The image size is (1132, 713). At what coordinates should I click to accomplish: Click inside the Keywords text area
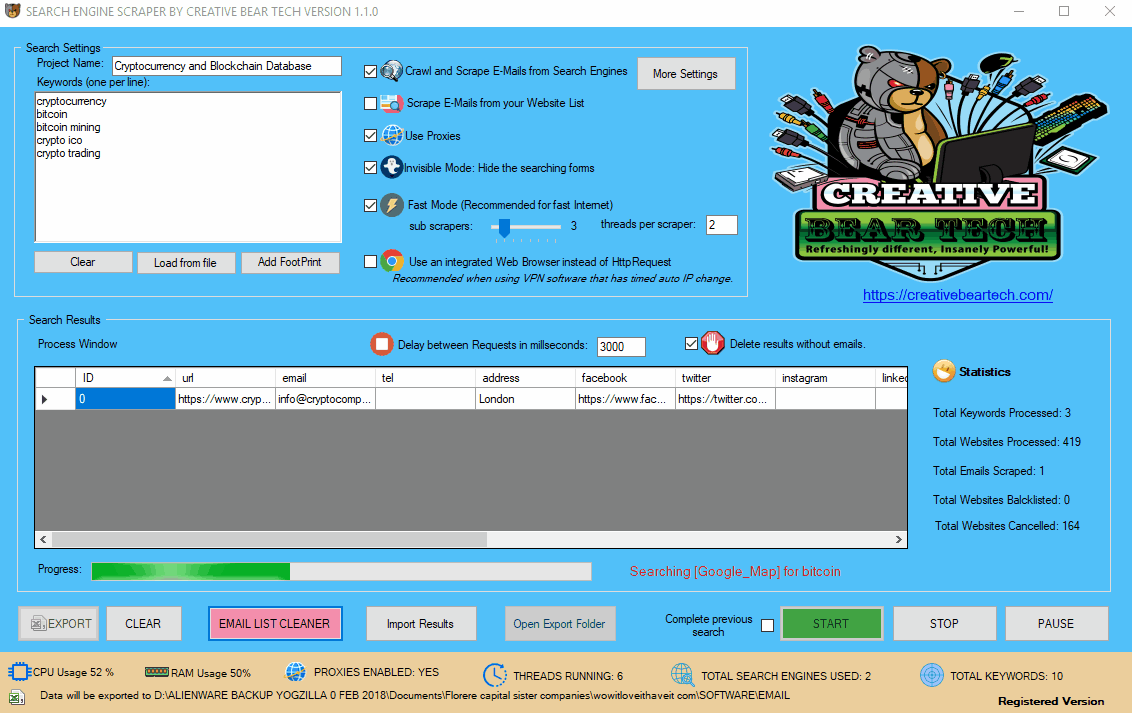188,167
